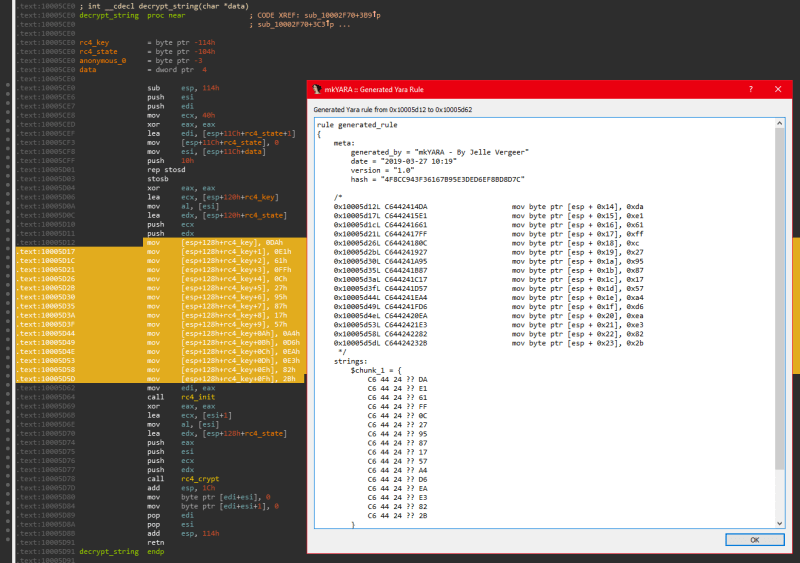Image resolution: width=800 pixels, height=563 pixels.
Task: Close the mkYARA Generated Yara Rule dialog
Action: point(778,89)
